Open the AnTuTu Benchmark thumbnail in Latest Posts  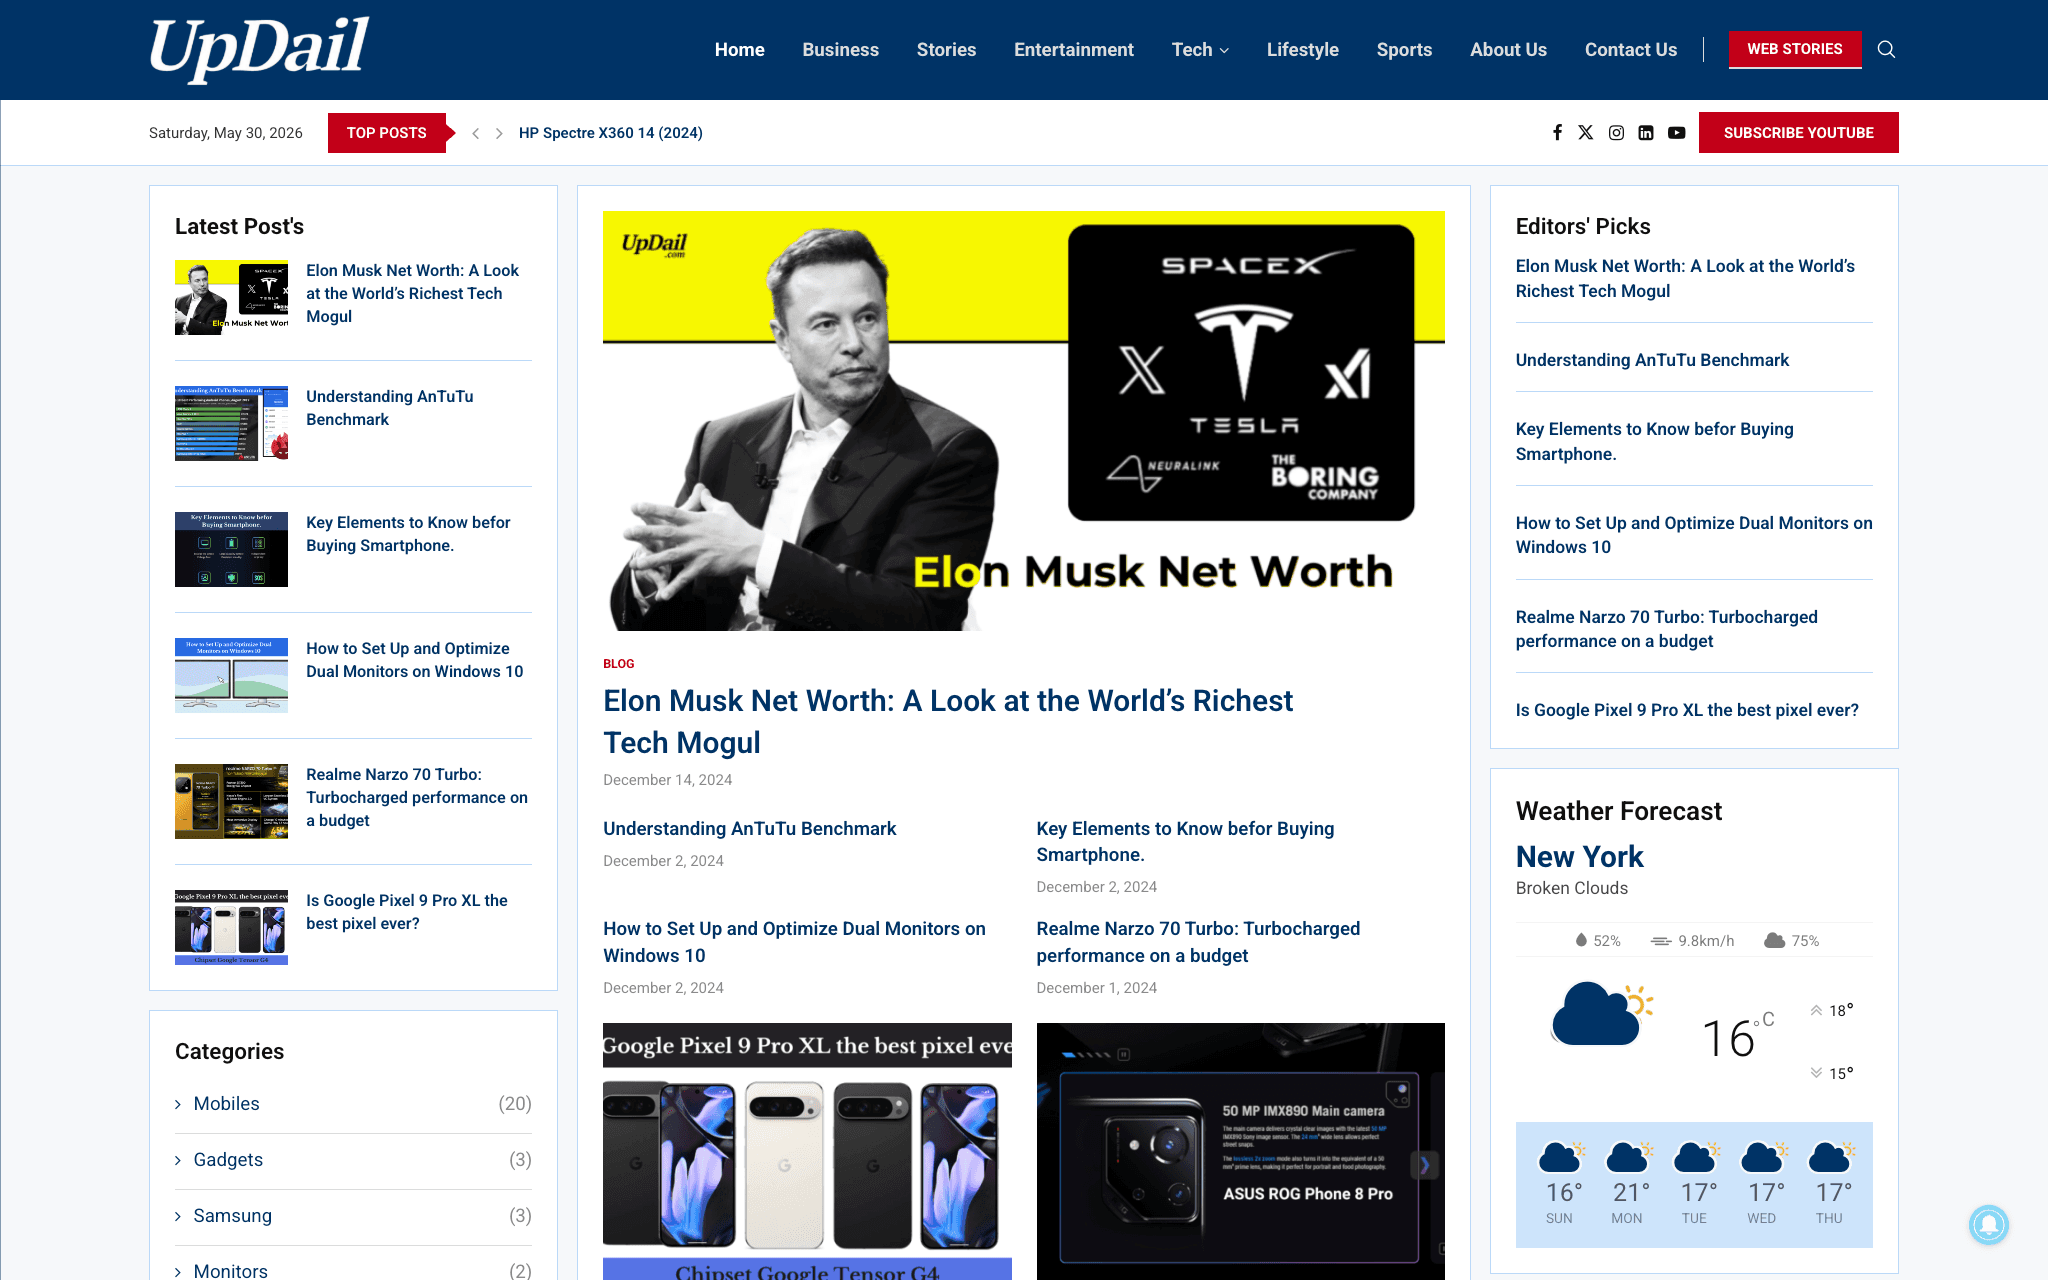tap(231, 423)
